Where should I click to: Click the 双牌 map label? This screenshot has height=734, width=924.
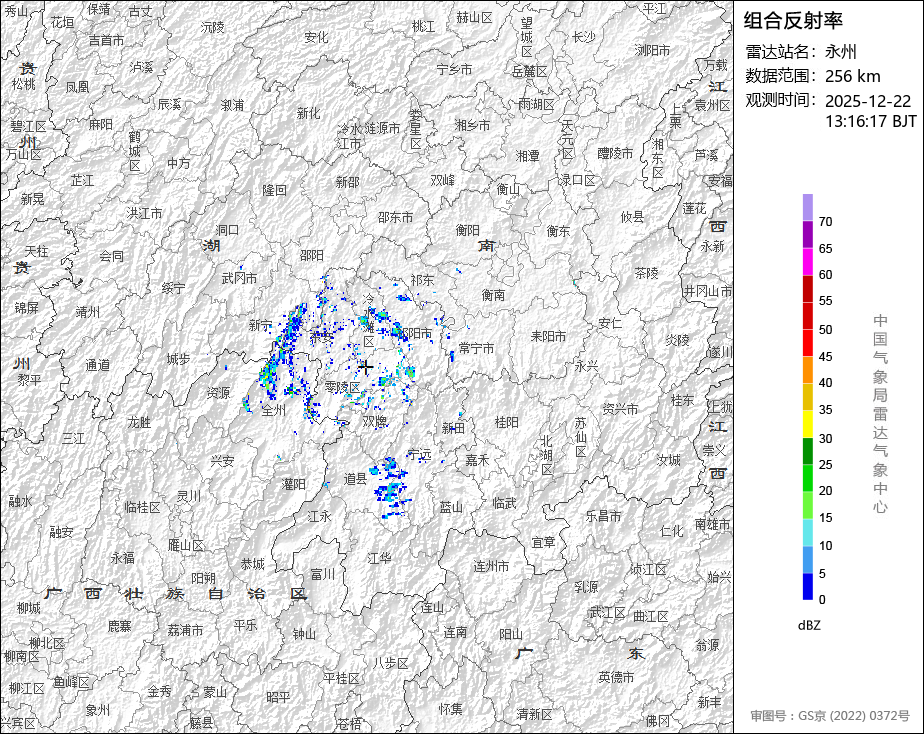[x=374, y=421]
